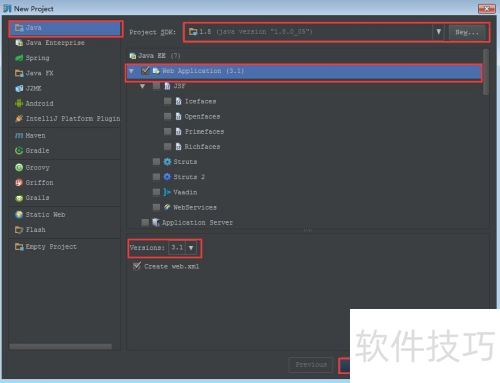
Task: Click the project types horizontal scrollbar
Action: pos(61,347)
